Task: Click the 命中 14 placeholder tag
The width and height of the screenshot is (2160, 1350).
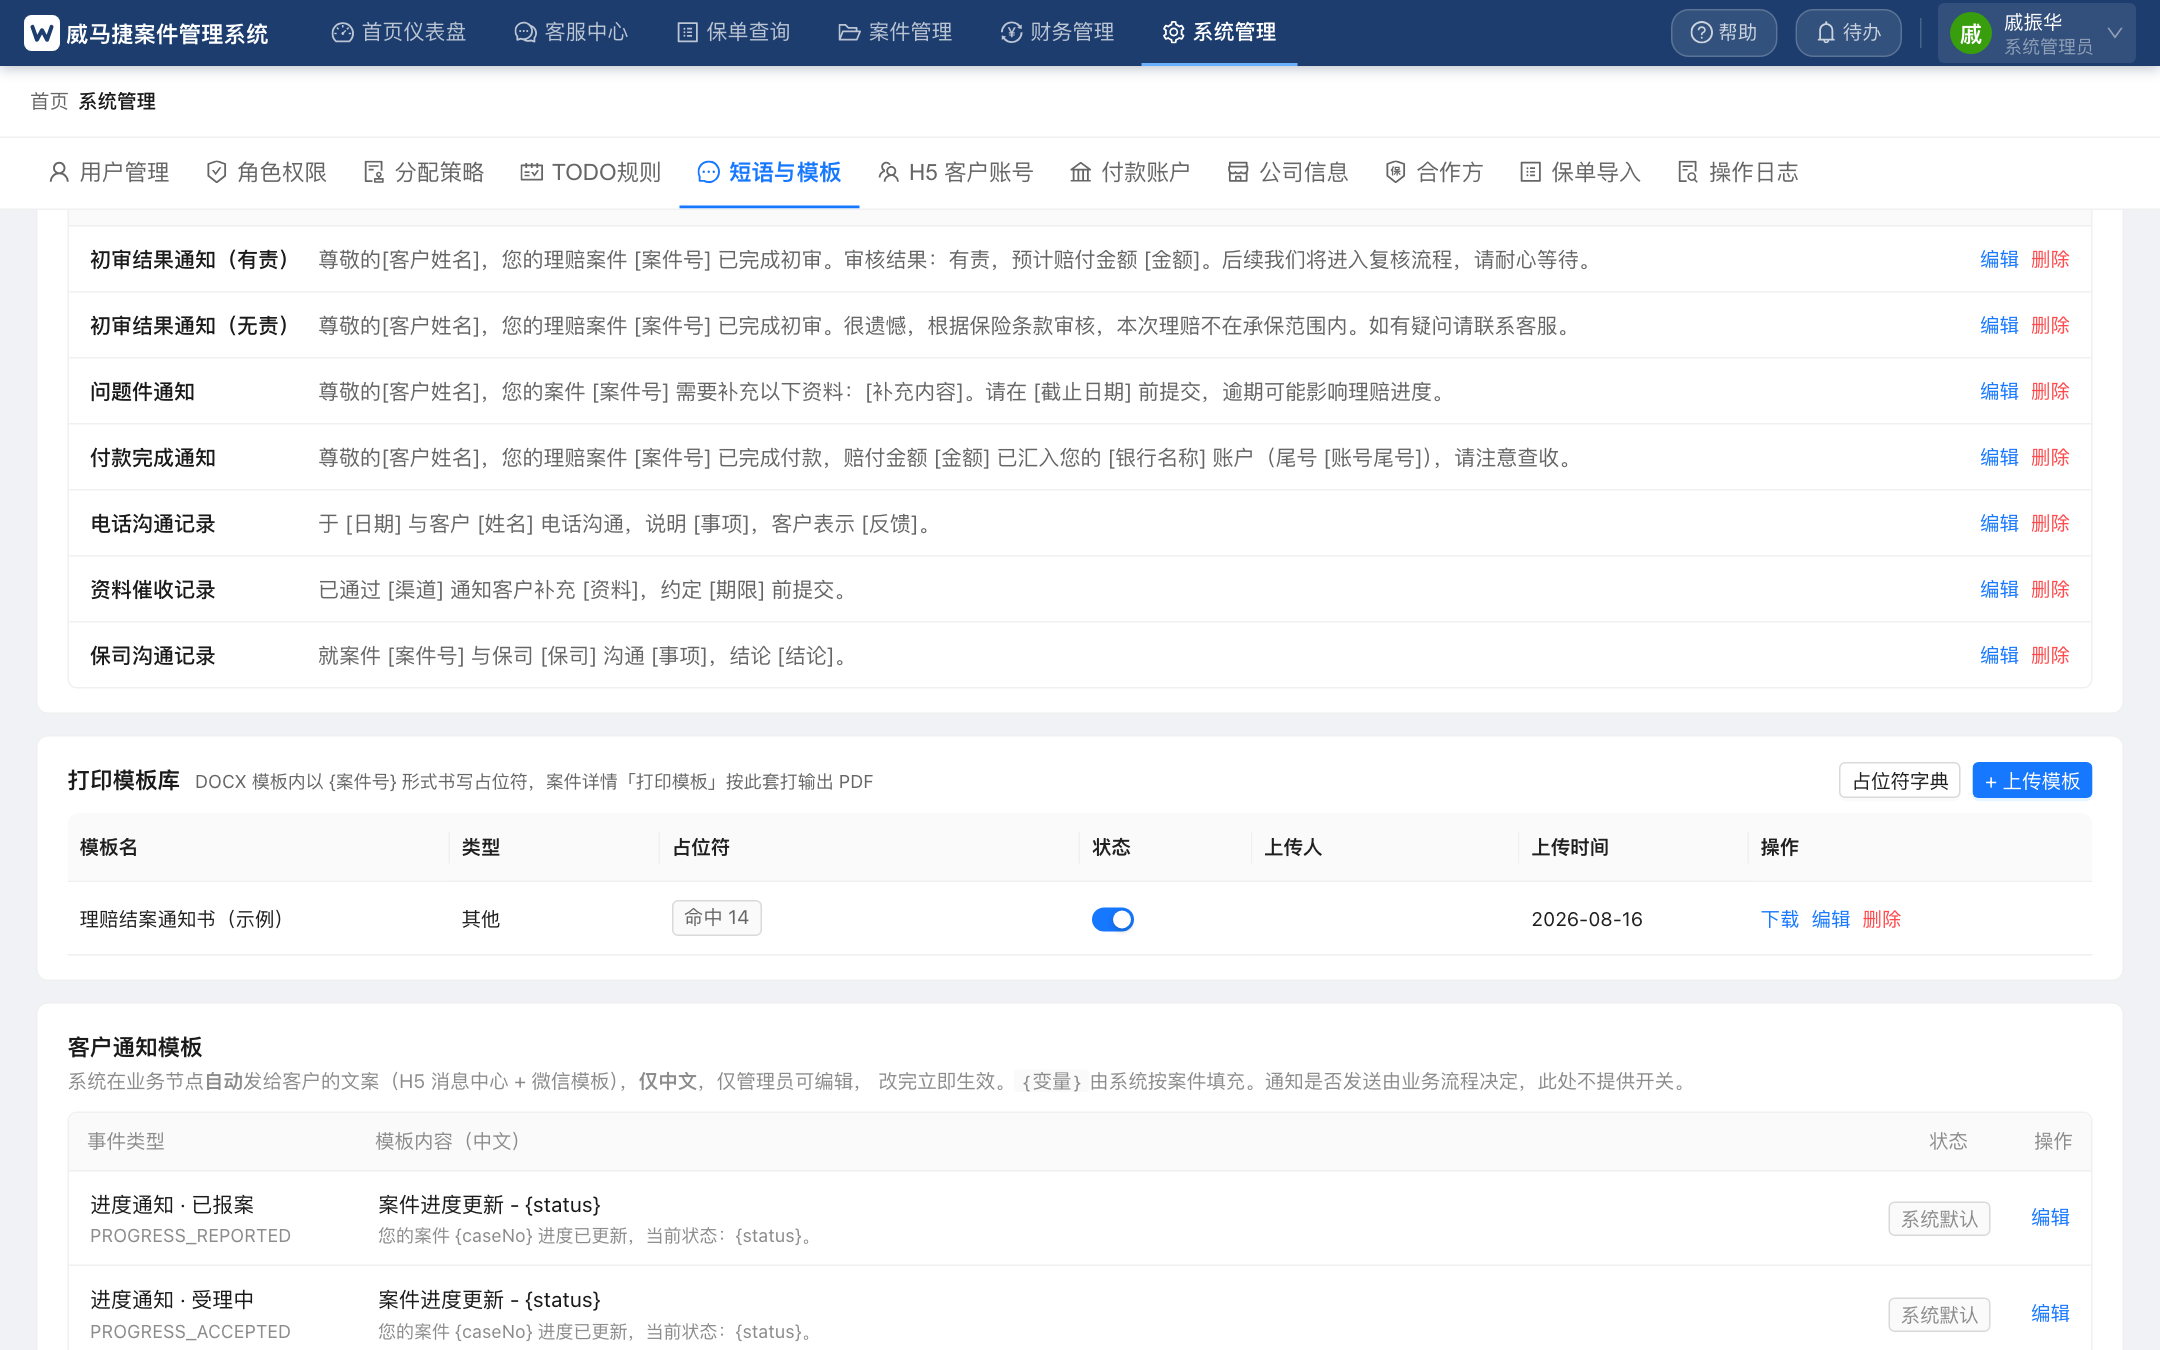Action: pos(716,918)
